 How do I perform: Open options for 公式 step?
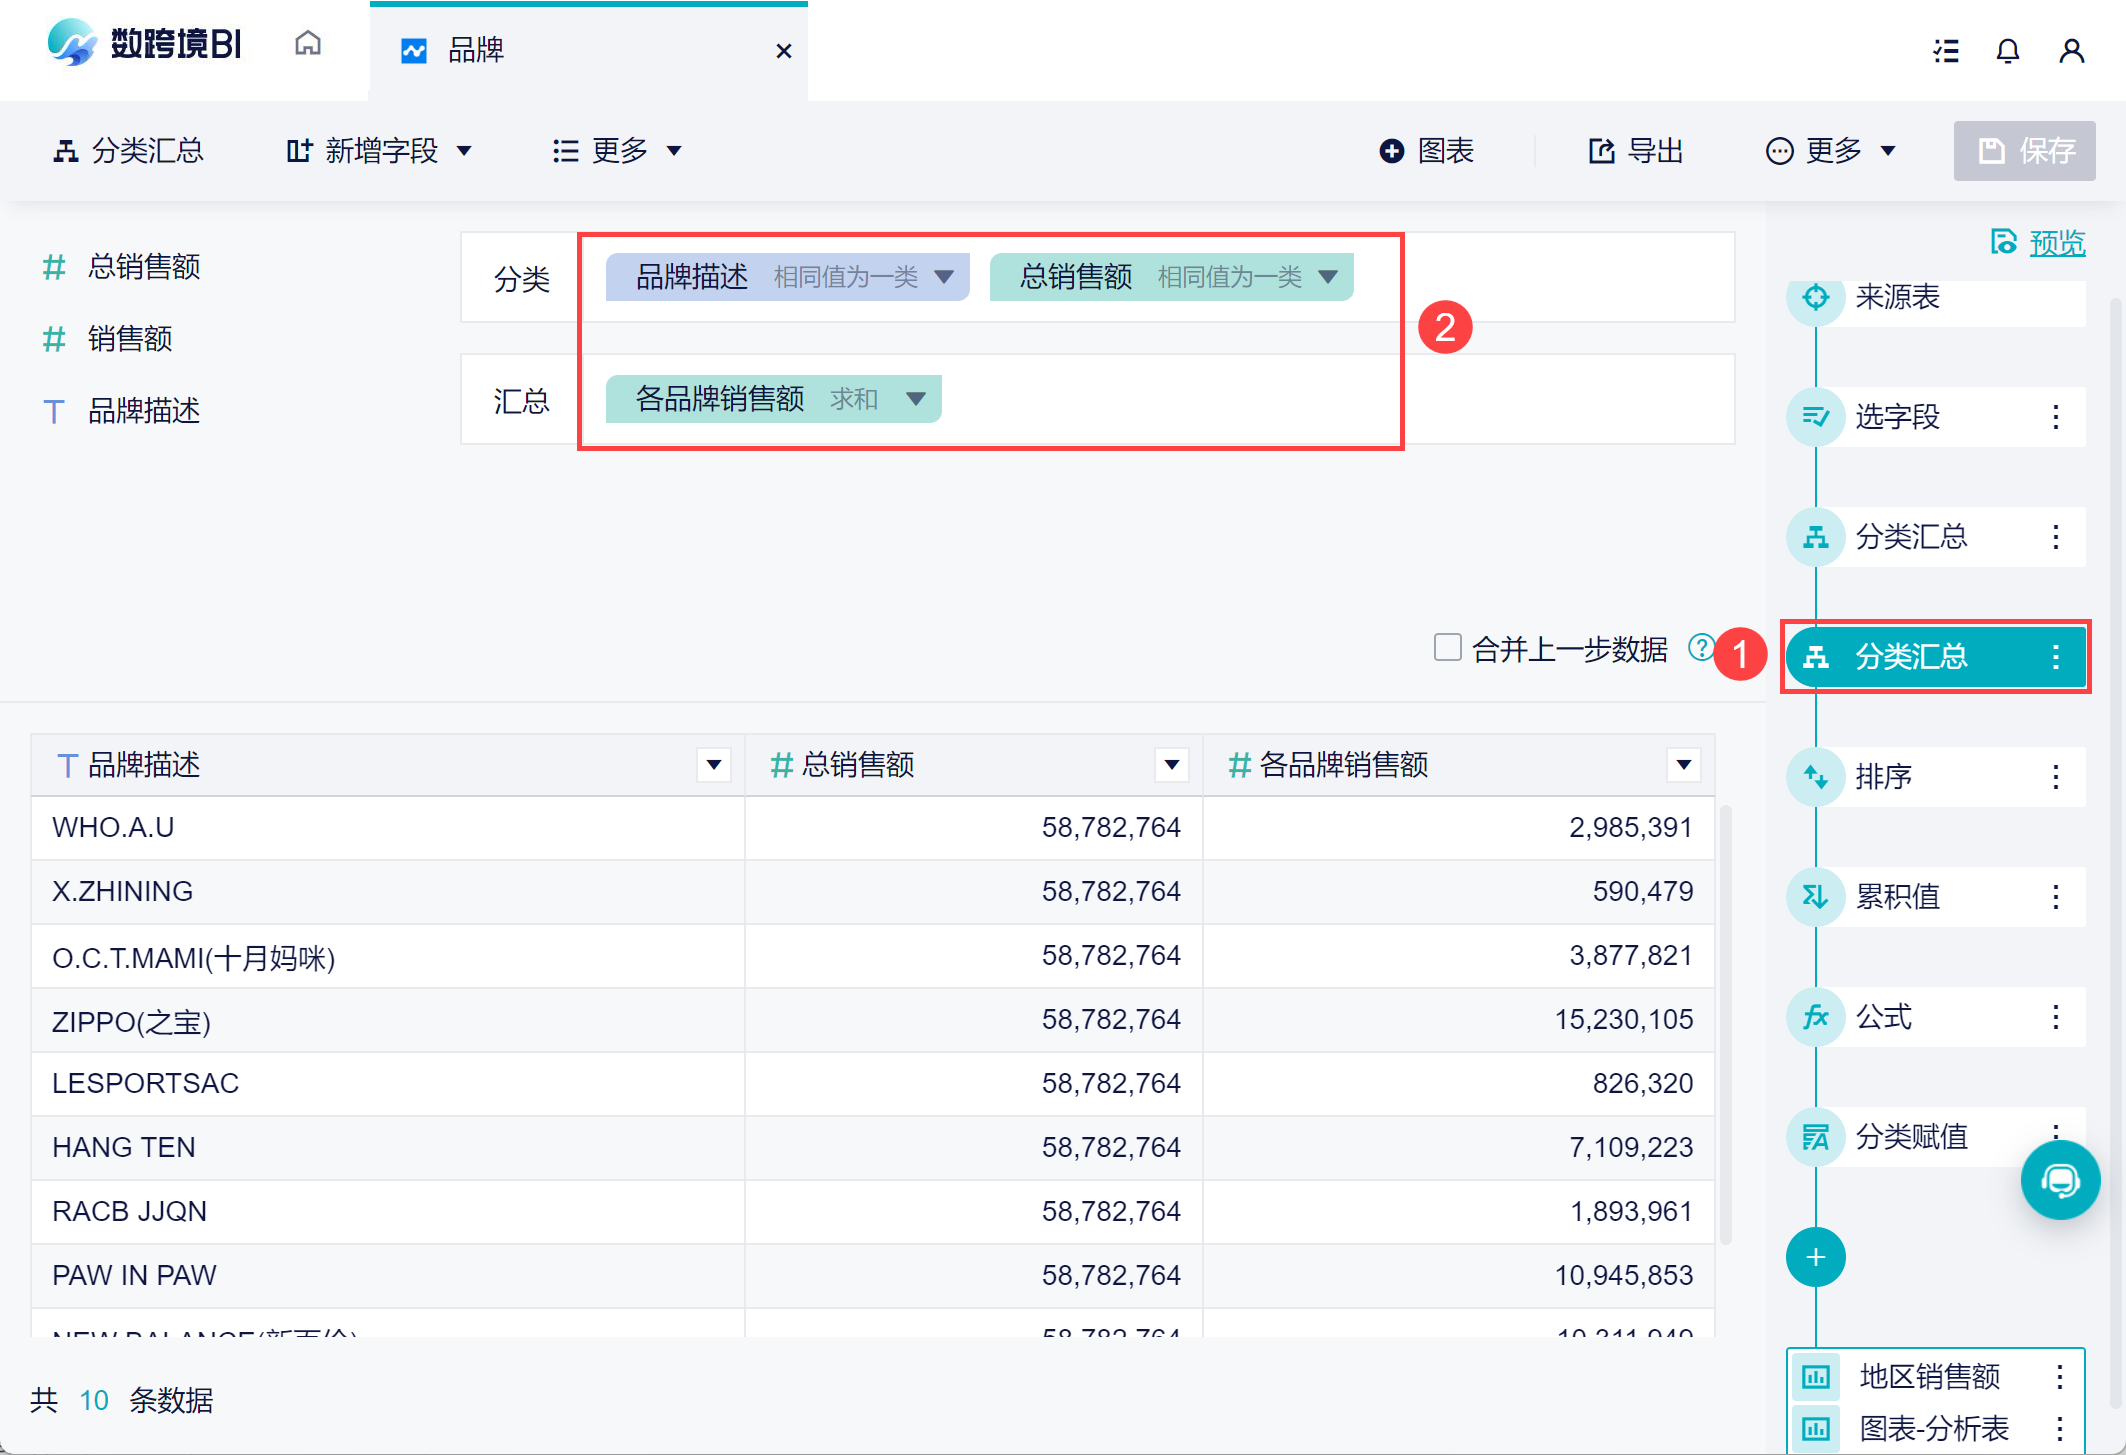pos(2055,1017)
